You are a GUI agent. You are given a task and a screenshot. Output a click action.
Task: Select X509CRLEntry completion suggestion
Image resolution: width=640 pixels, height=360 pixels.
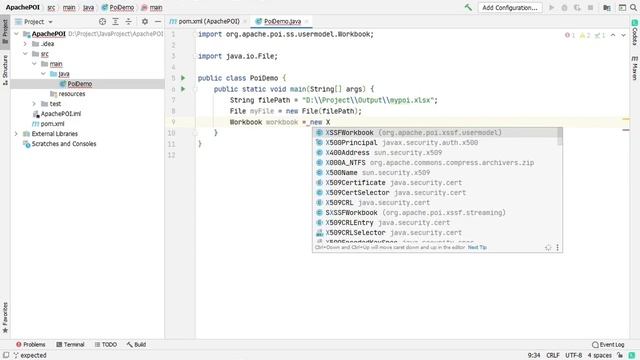click(435, 222)
